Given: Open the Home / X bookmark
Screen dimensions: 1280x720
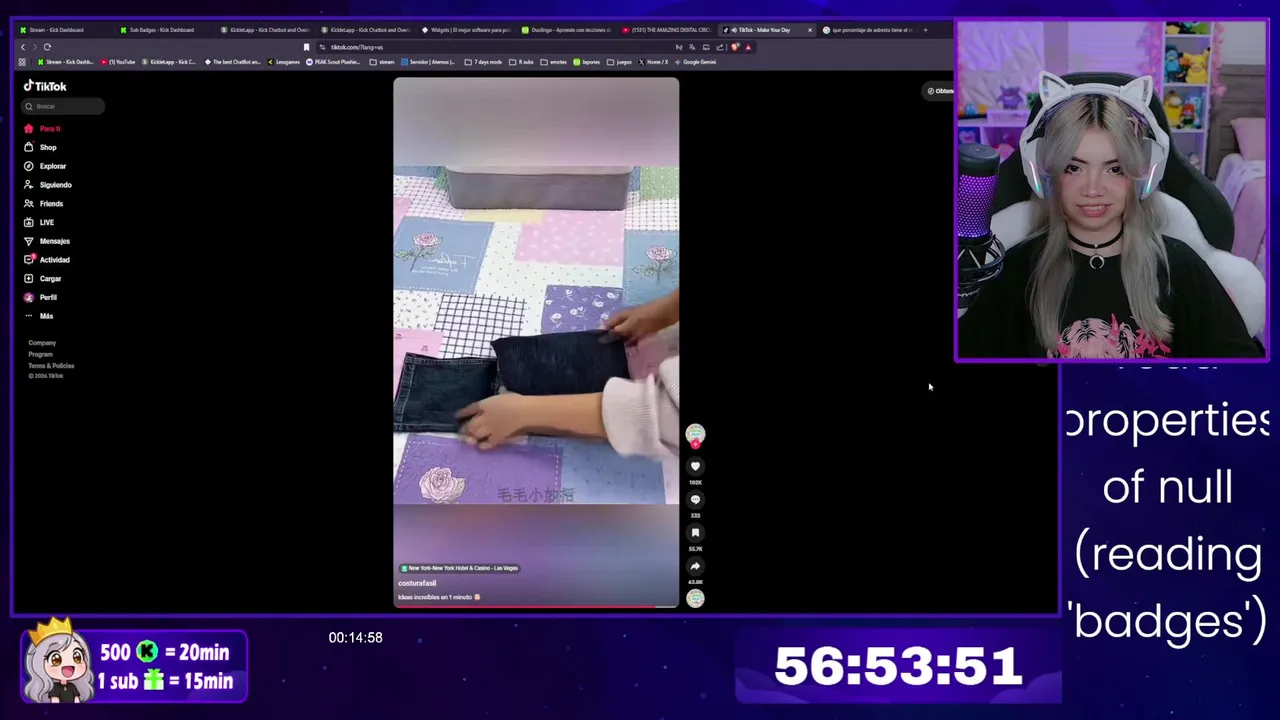Looking at the screenshot, I should tap(653, 62).
